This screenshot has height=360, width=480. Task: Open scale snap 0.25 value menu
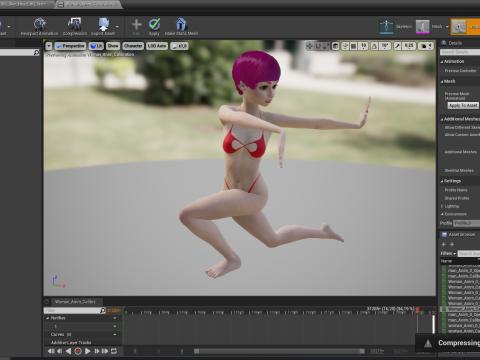pyautogui.click(x=409, y=46)
